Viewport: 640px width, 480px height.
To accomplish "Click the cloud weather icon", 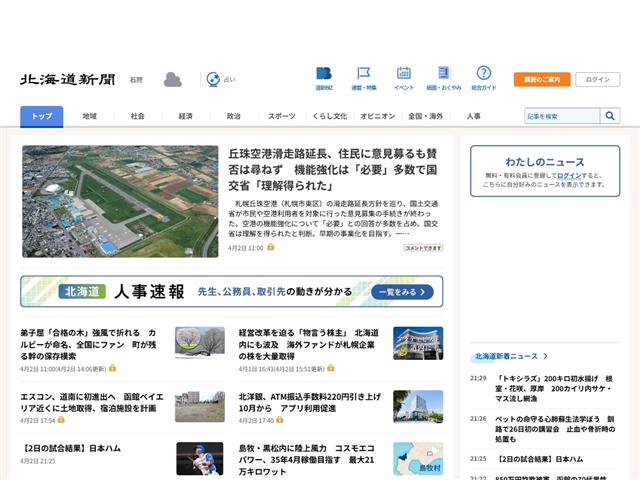I will (x=173, y=80).
